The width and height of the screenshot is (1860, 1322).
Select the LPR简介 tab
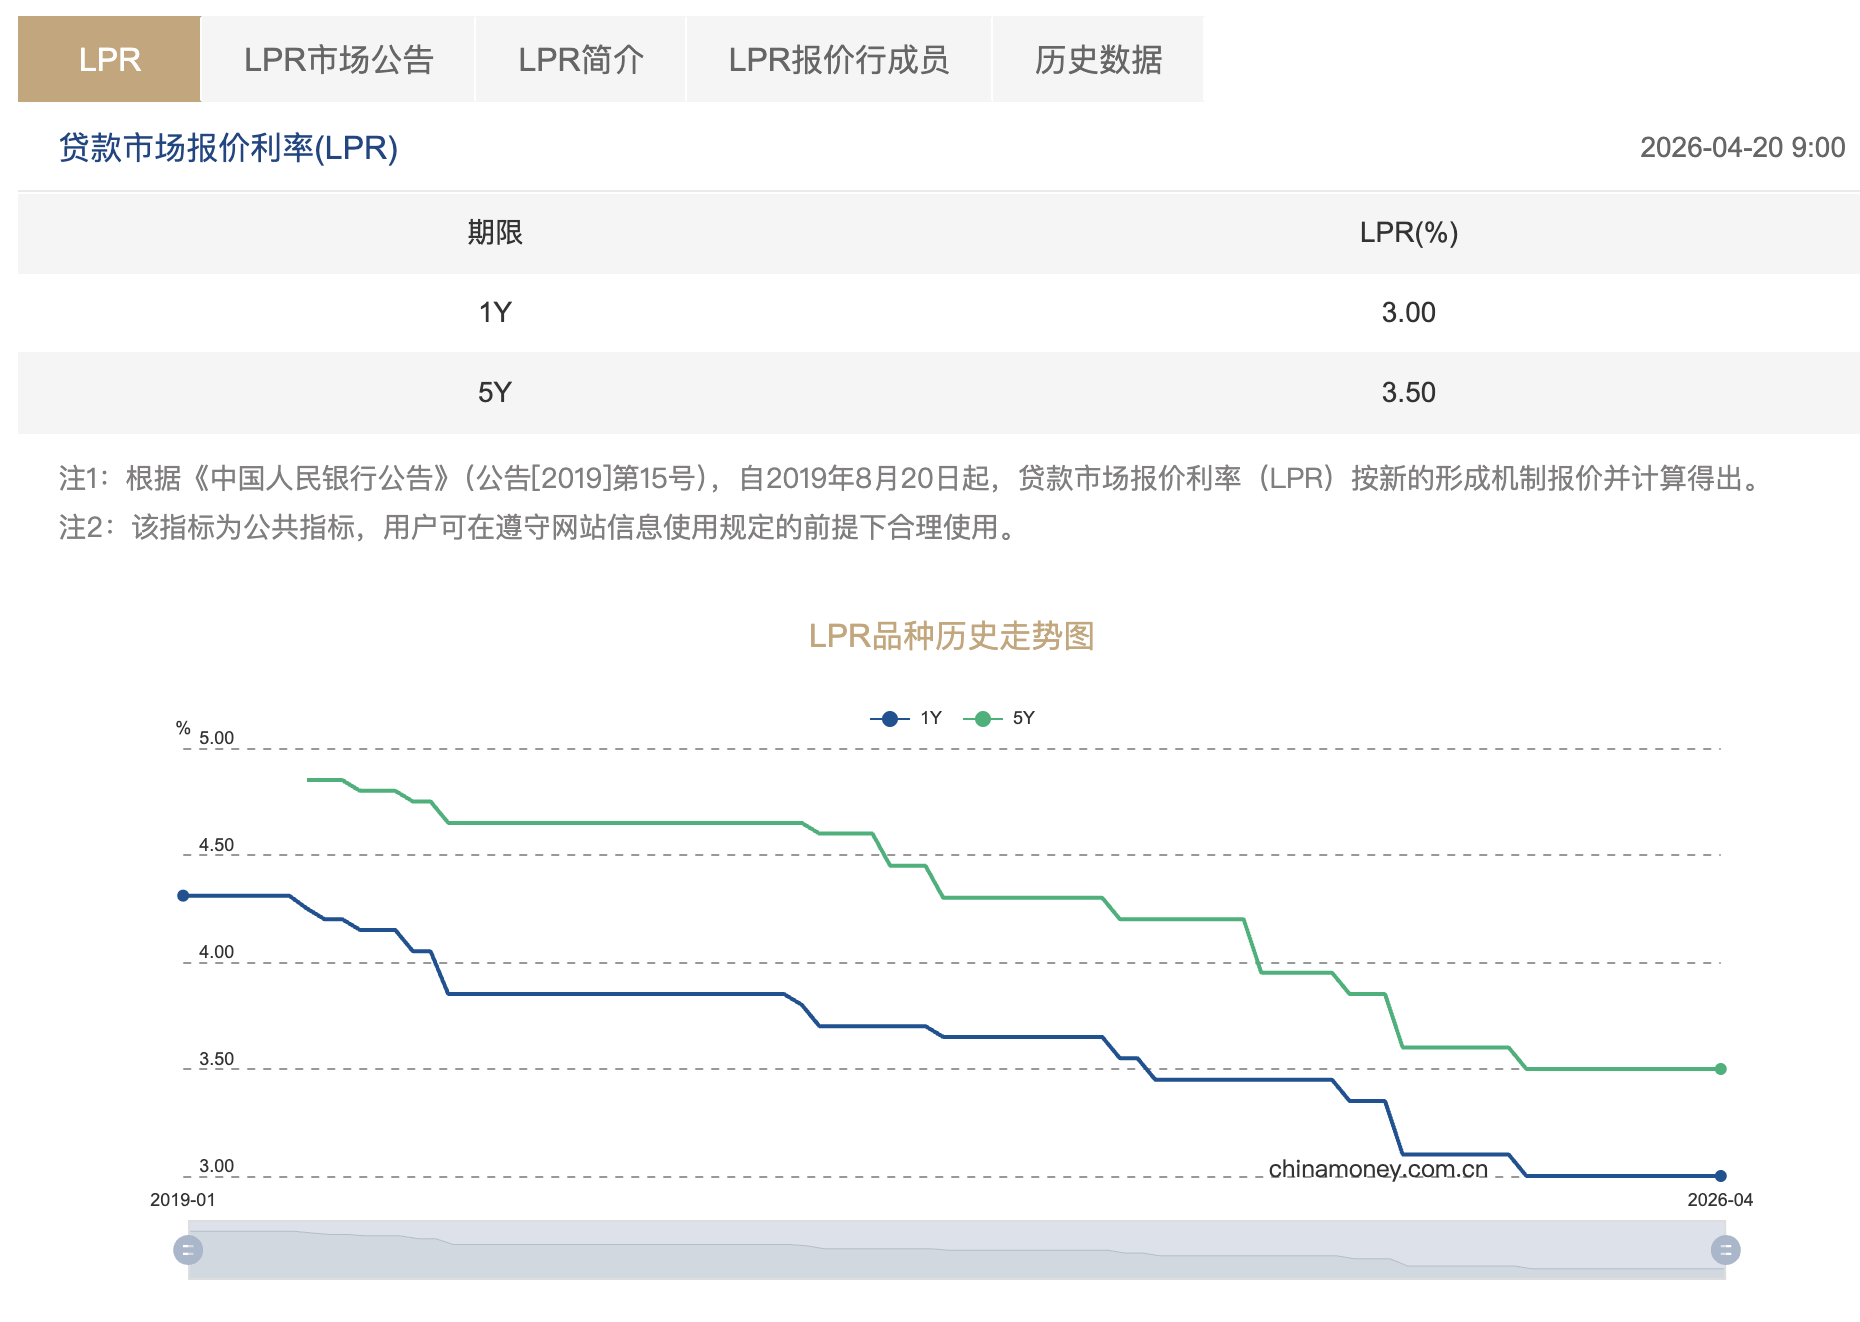click(580, 59)
